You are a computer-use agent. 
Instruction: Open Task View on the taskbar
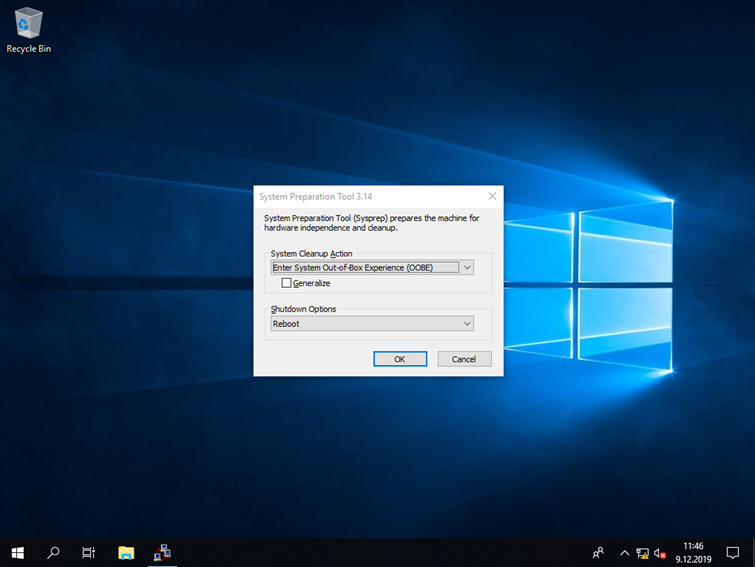pos(89,553)
